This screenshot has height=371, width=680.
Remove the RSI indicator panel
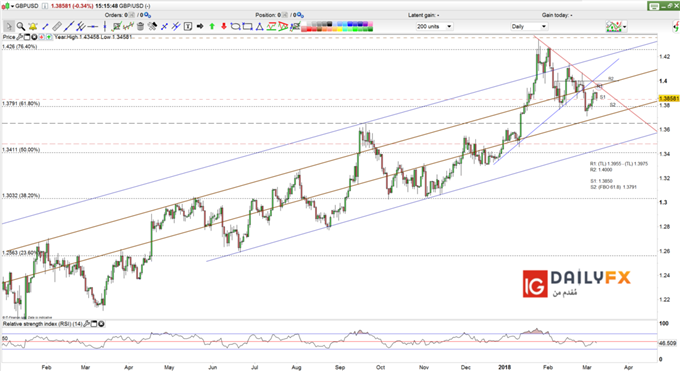(101, 324)
